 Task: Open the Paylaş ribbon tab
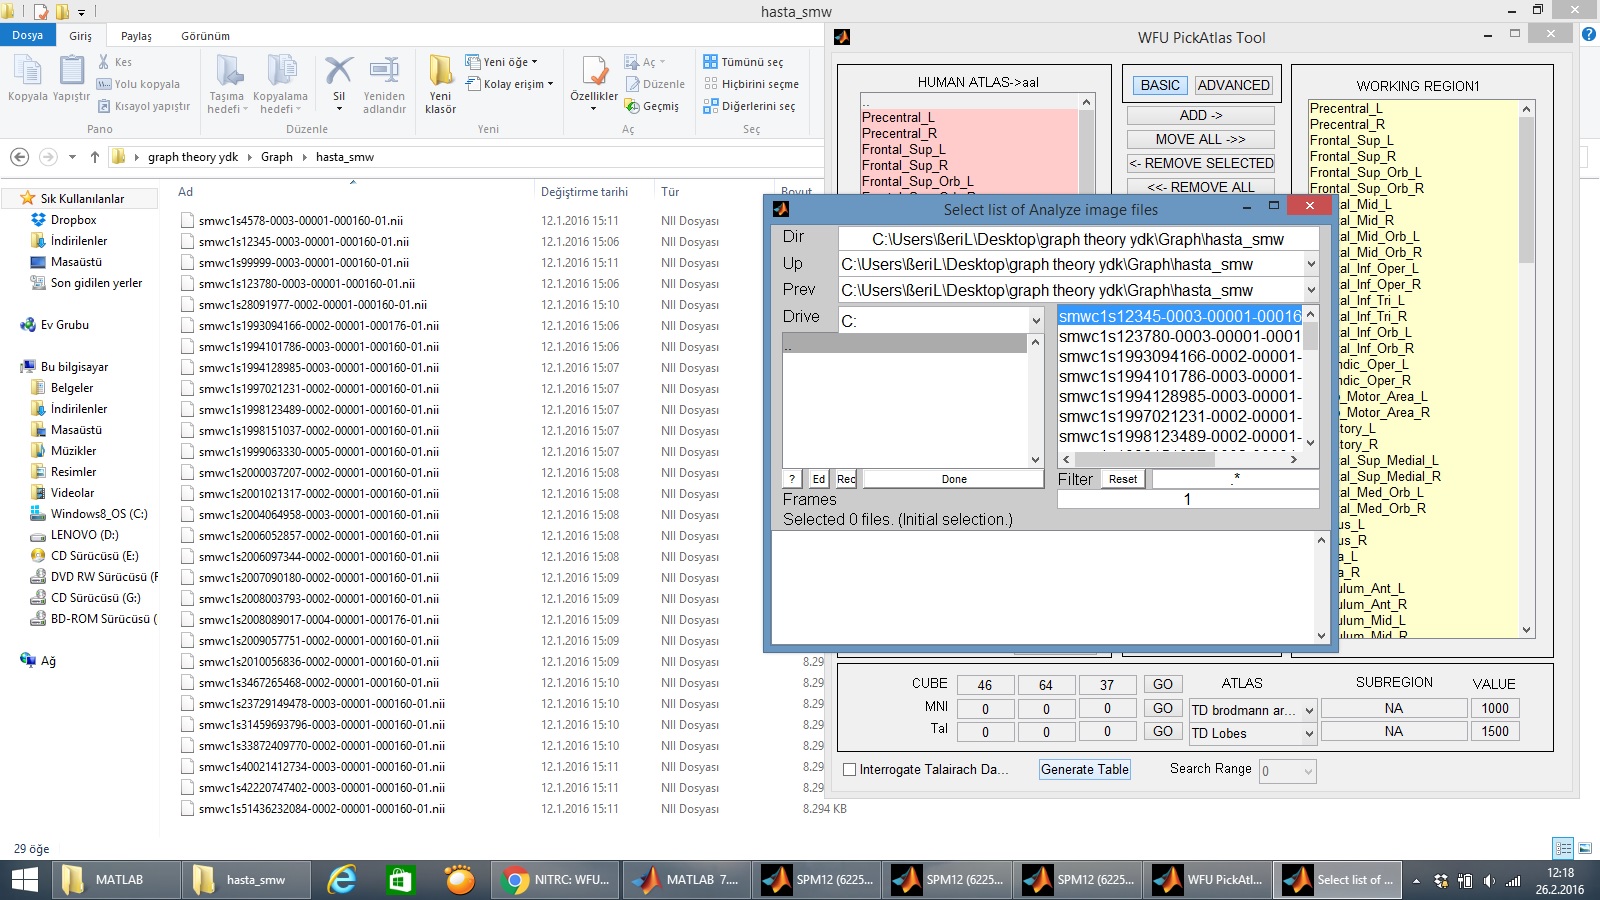136,36
